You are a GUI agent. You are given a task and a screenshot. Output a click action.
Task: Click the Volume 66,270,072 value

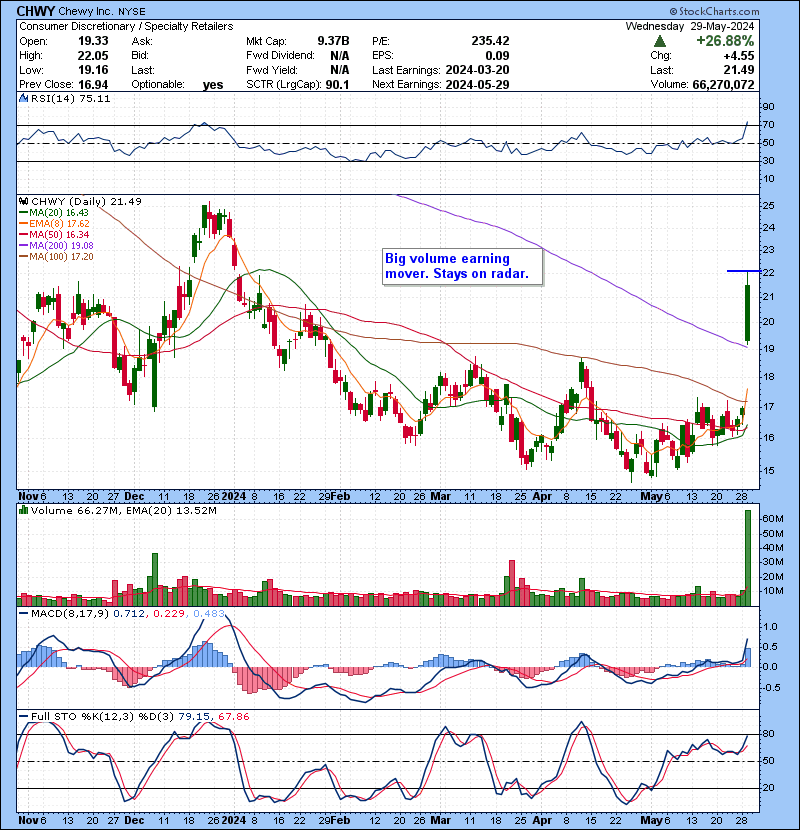point(723,84)
